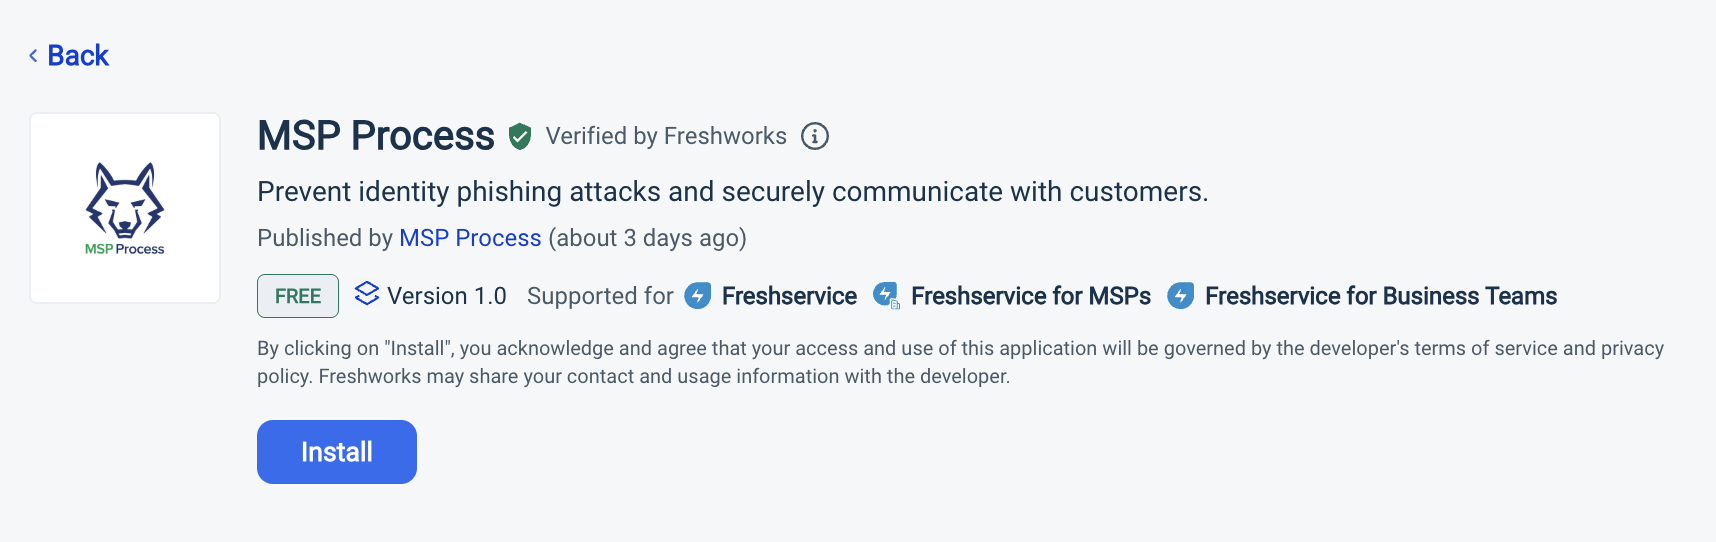Click the FREE pricing badge
This screenshot has width=1716, height=542.
click(x=298, y=296)
